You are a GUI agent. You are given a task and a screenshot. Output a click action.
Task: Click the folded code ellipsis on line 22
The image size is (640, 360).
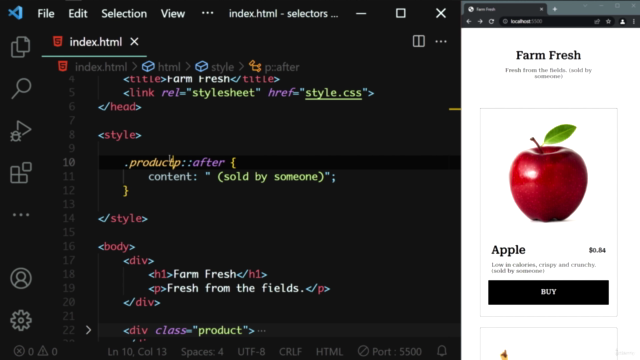262,330
